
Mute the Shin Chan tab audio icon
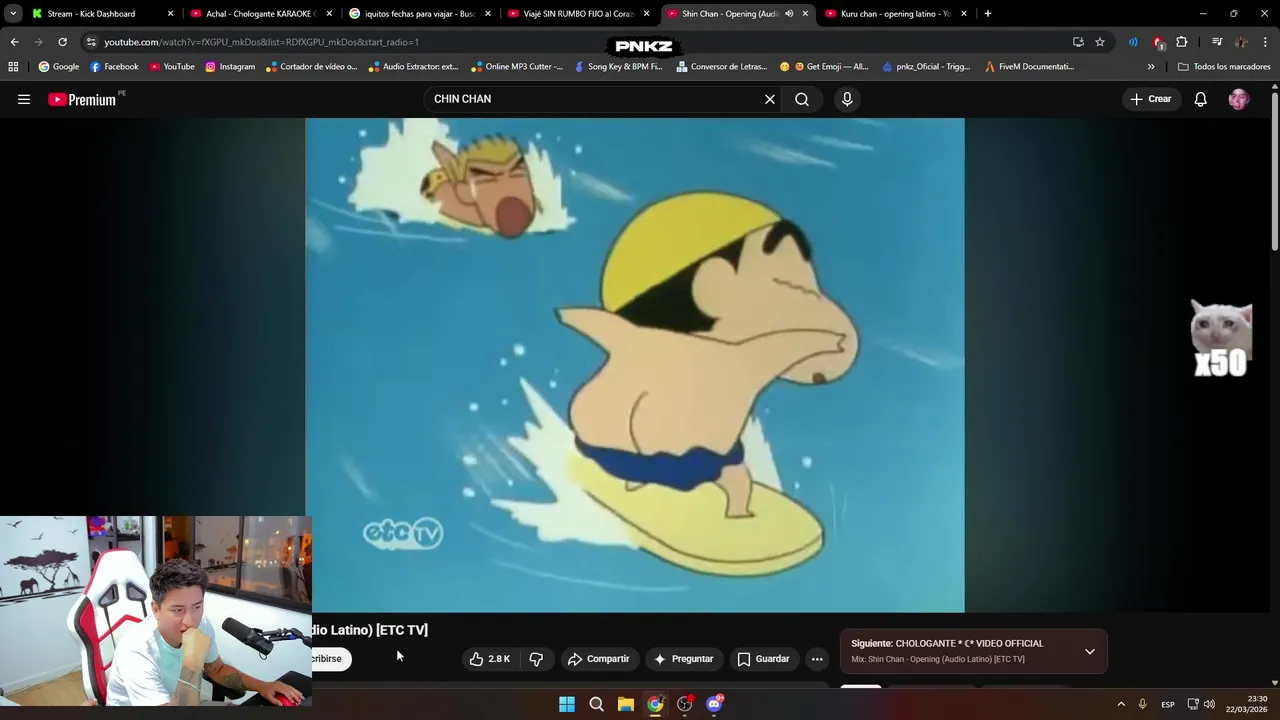coord(789,14)
